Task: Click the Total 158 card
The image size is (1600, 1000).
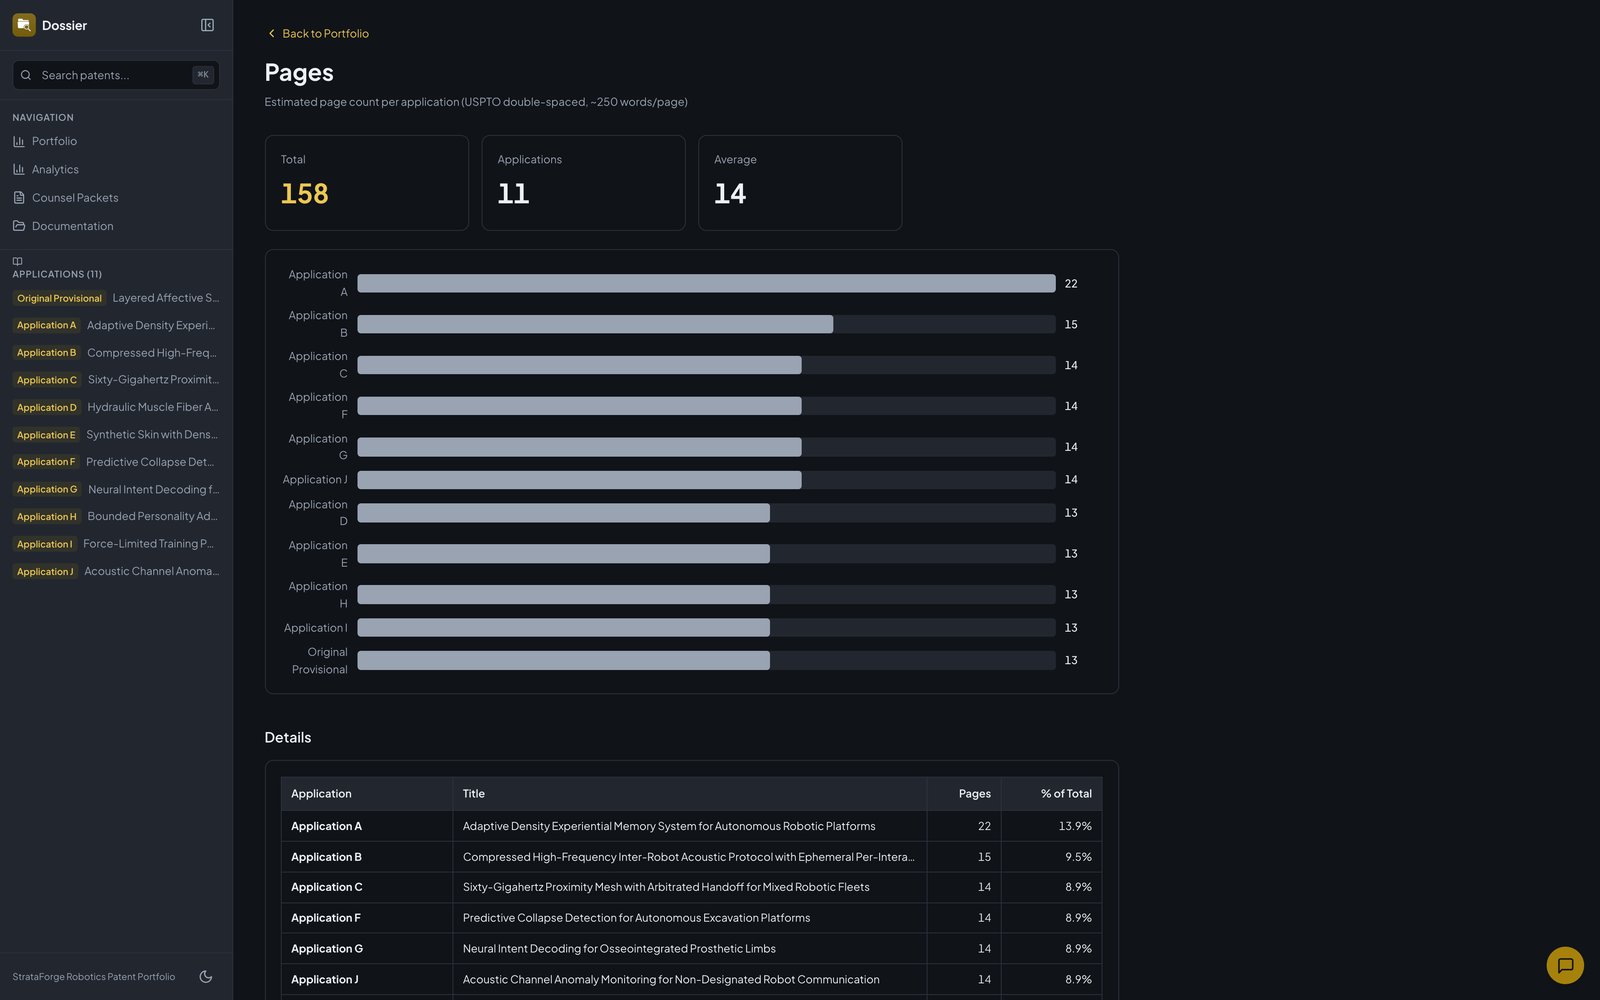Action: pos(367,183)
